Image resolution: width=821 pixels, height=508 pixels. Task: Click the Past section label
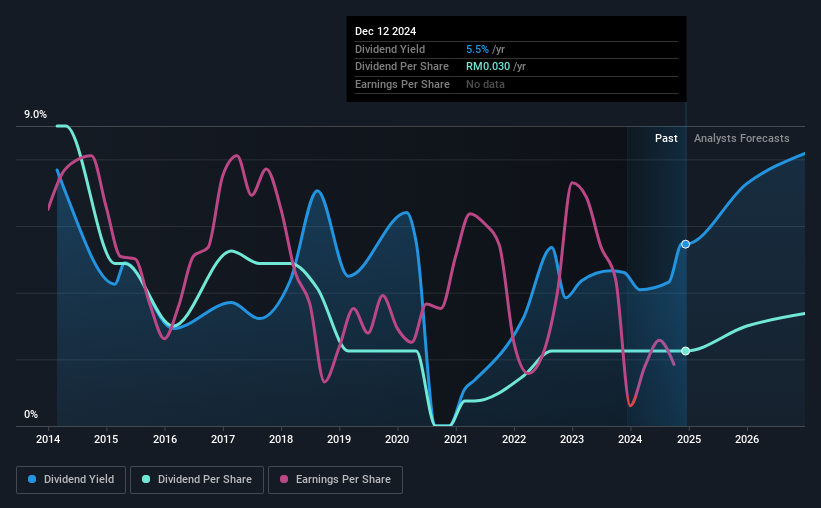[x=666, y=138]
